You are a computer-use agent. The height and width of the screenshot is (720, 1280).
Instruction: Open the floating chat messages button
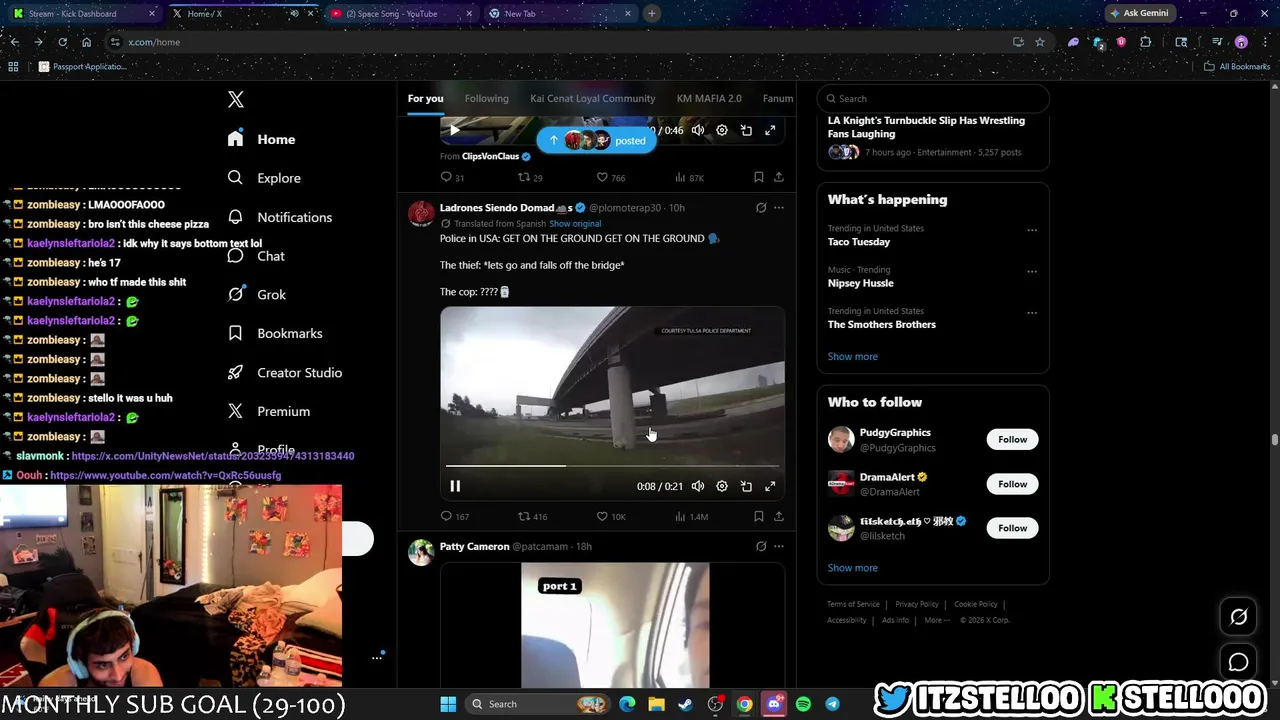coord(1238,662)
